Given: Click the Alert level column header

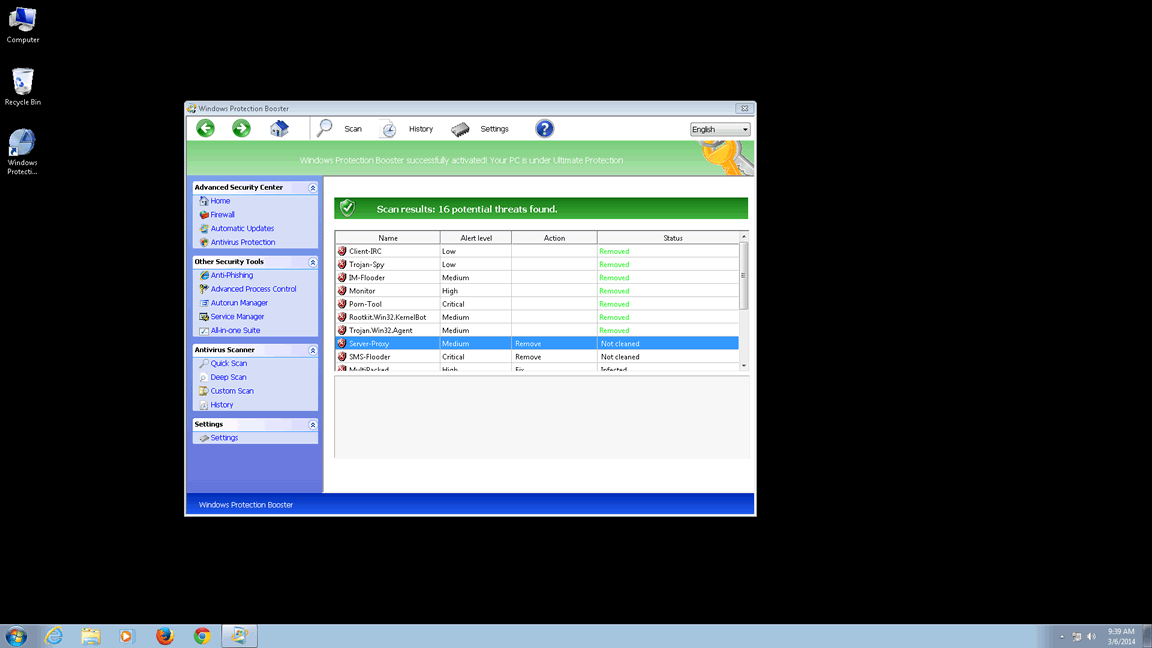Looking at the screenshot, I should coord(475,238).
